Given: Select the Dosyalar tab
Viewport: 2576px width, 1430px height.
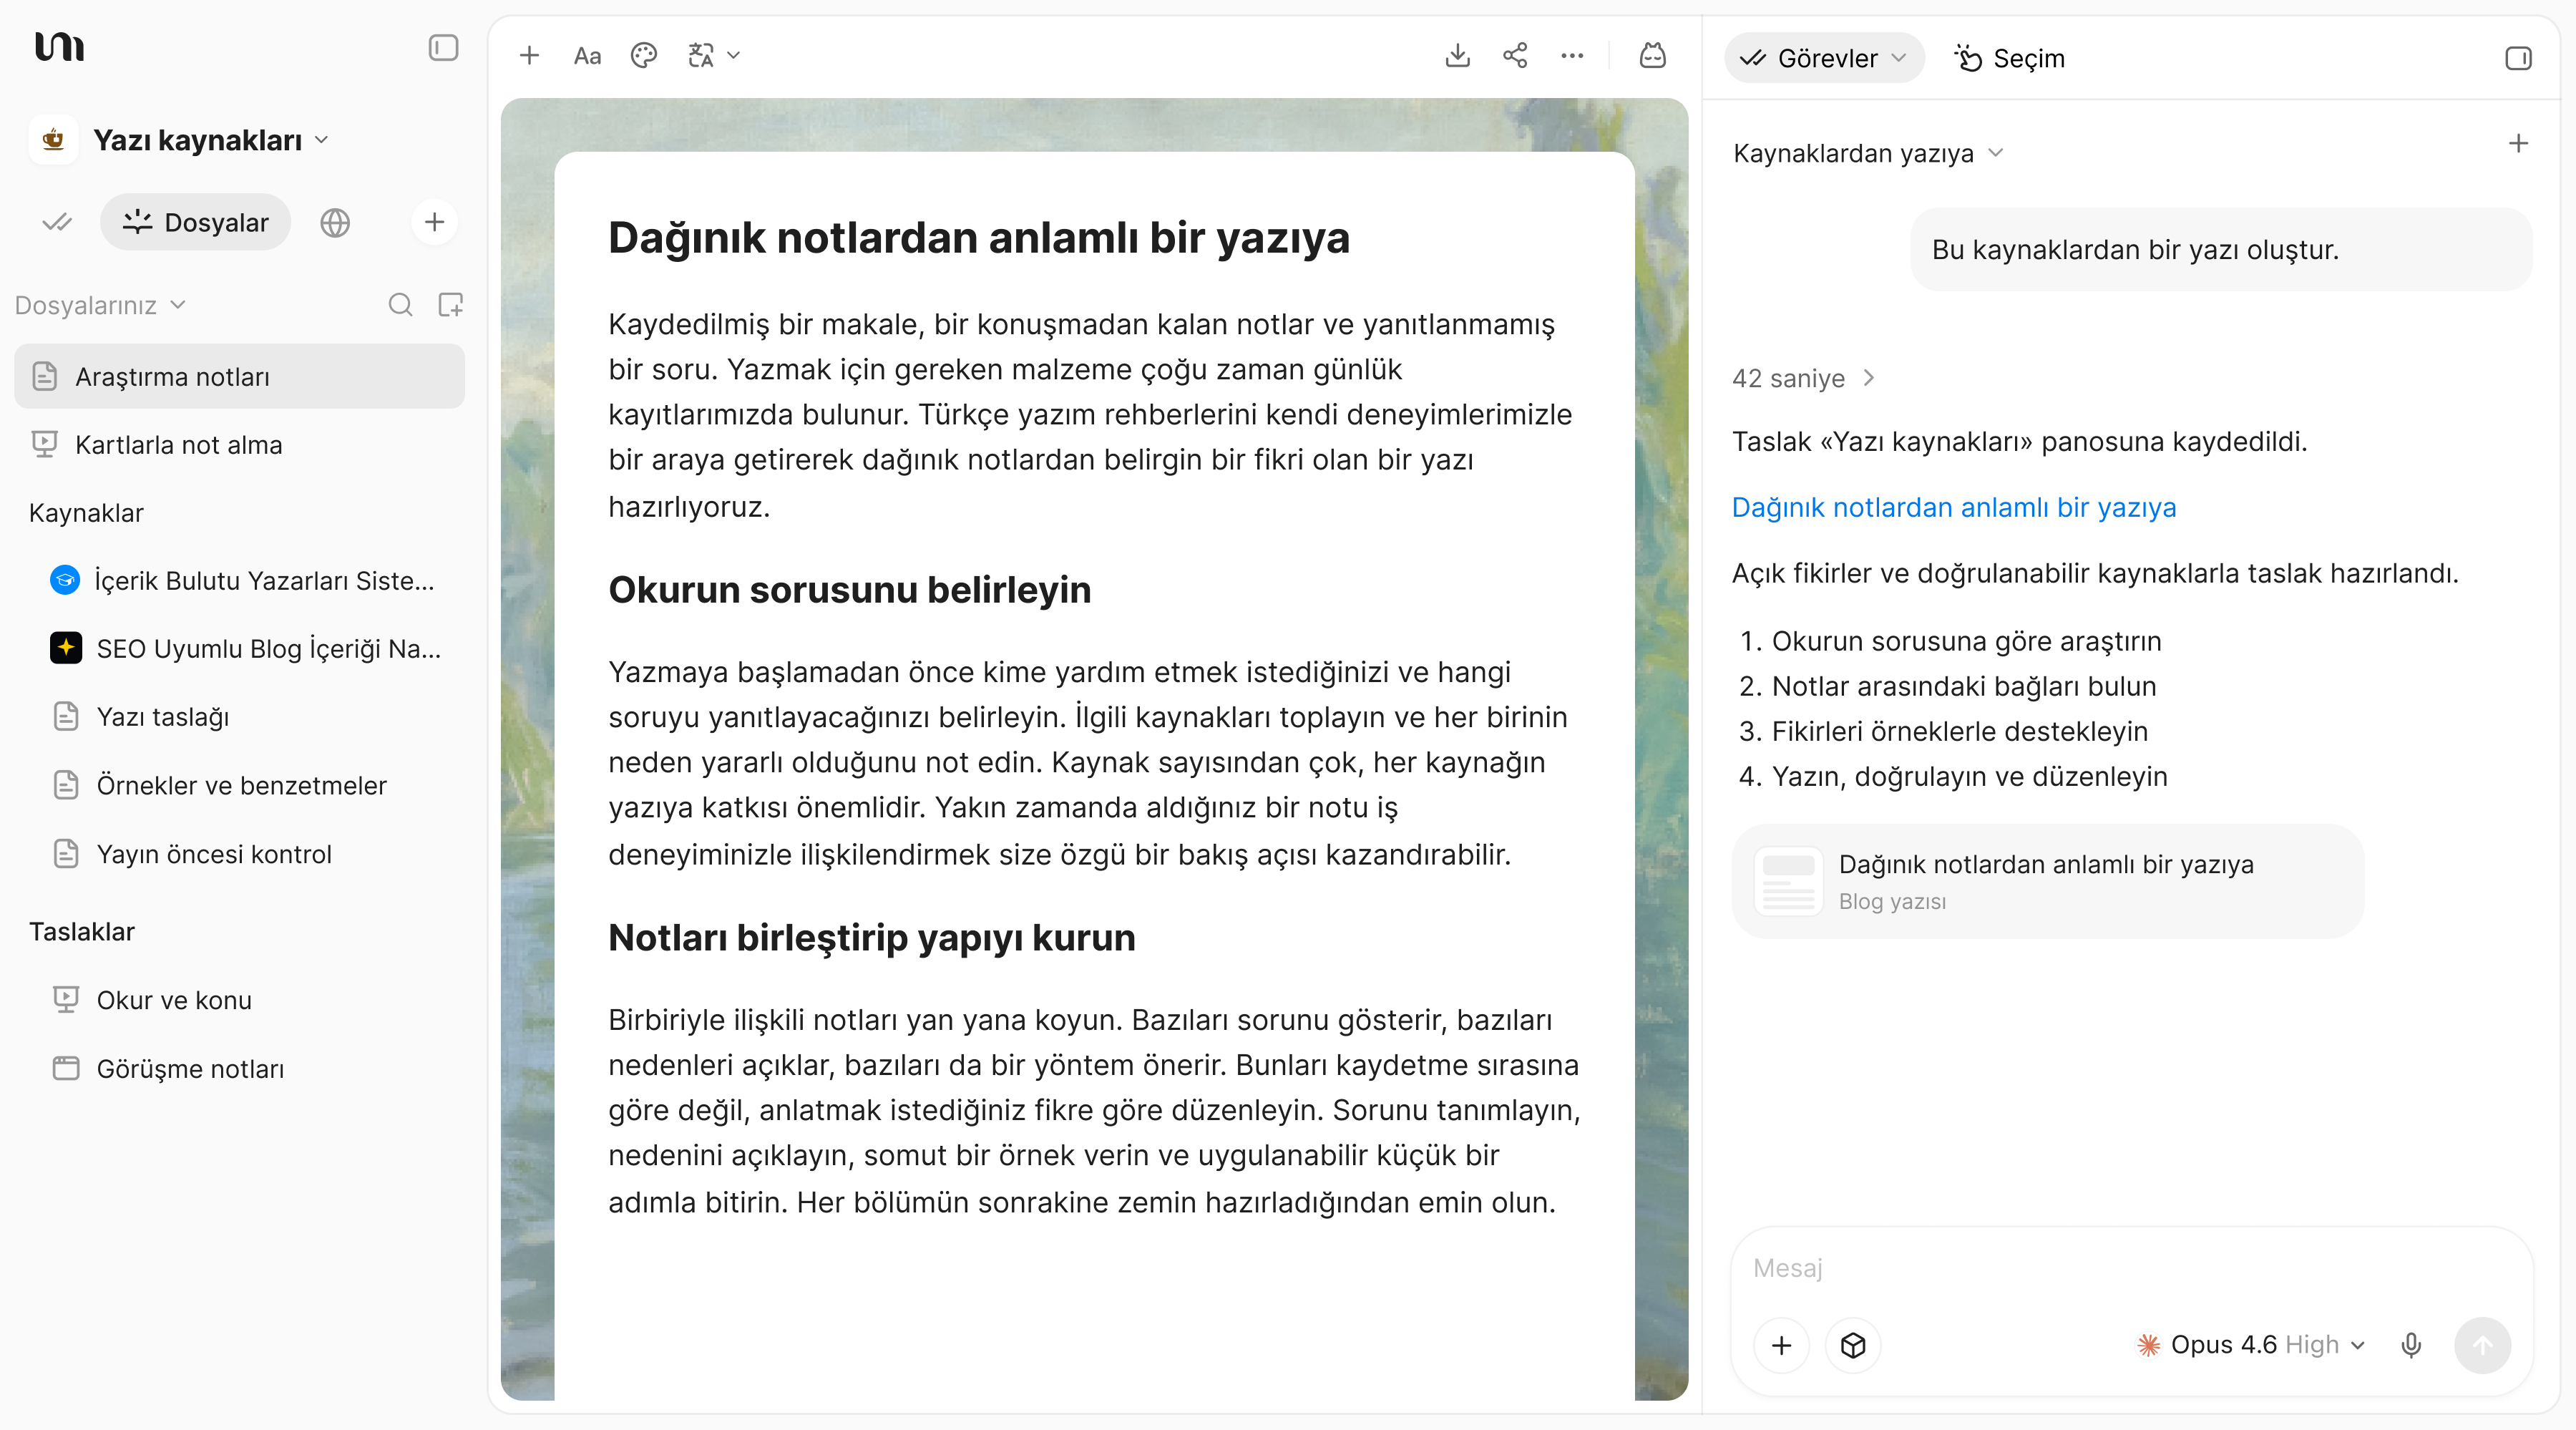Looking at the screenshot, I should coord(196,222).
